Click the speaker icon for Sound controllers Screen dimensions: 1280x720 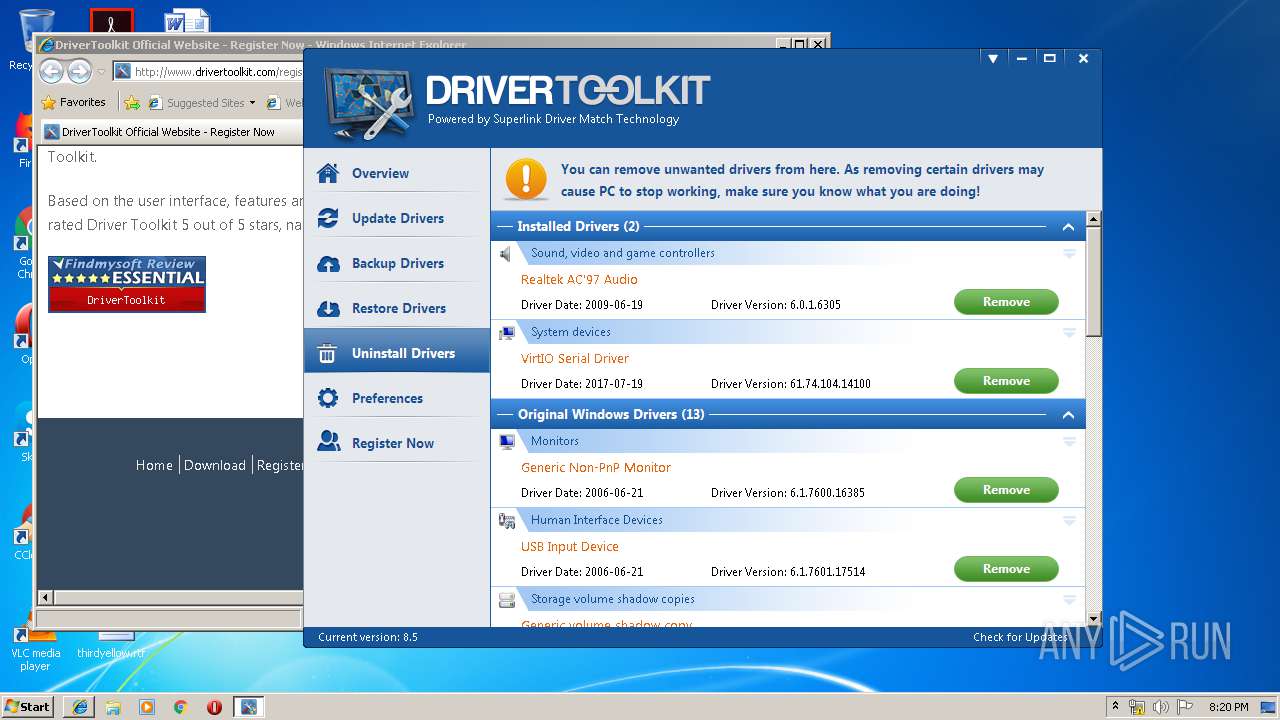[x=506, y=253]
